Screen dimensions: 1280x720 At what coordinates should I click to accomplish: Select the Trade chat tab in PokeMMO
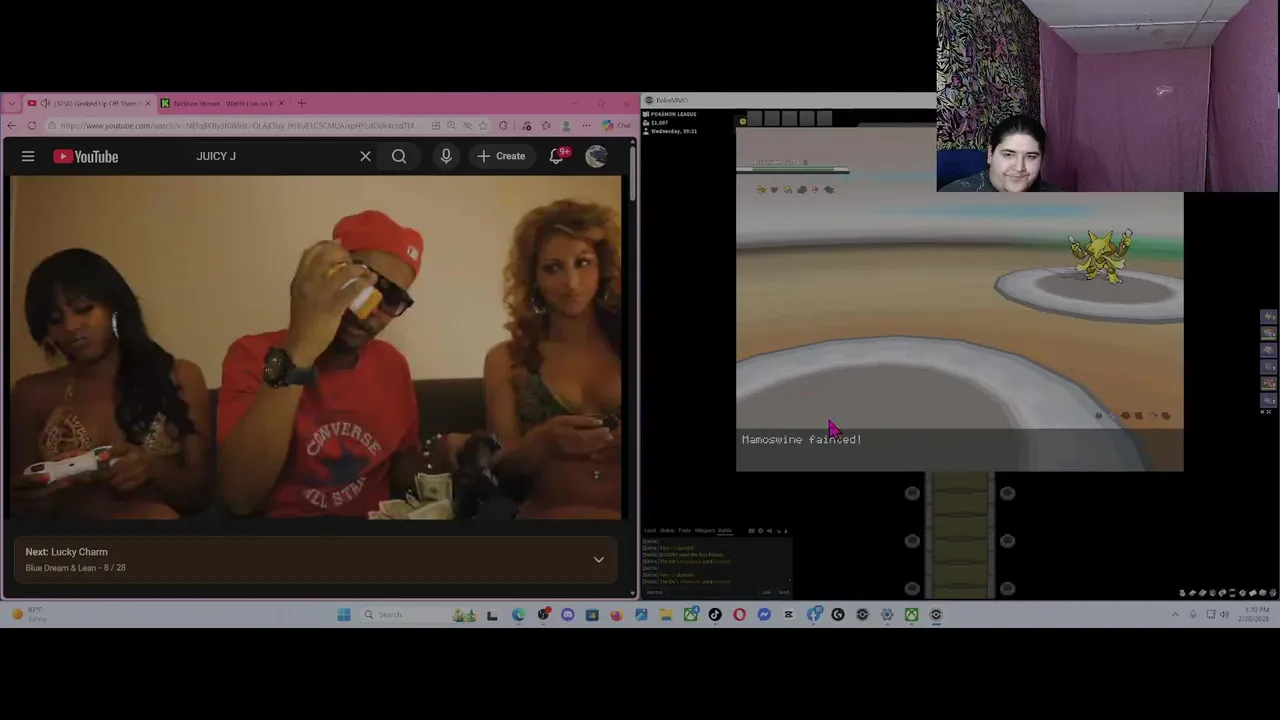coord(684,531)
